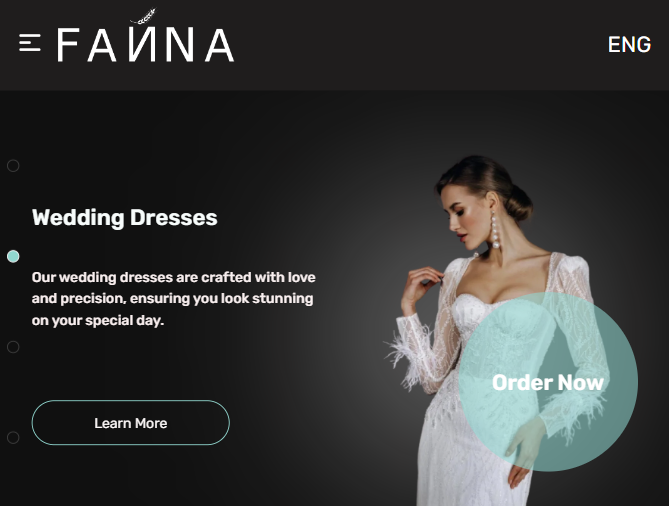Switch site language via ENG
The width and height of the screenshot is (669, 506).
629,44
